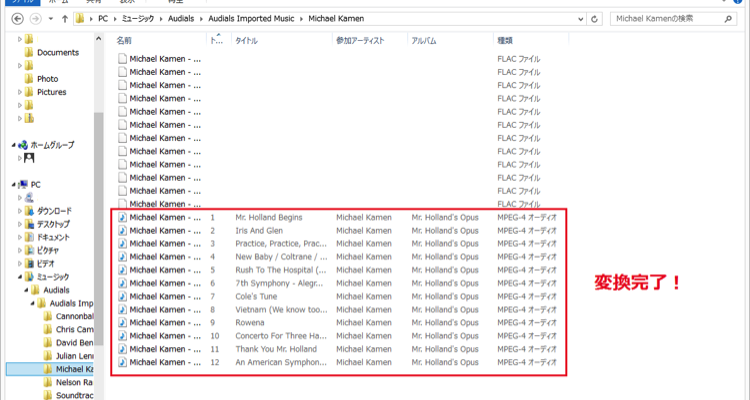Click the Michael Kamen search box

(x=669, y=18)
